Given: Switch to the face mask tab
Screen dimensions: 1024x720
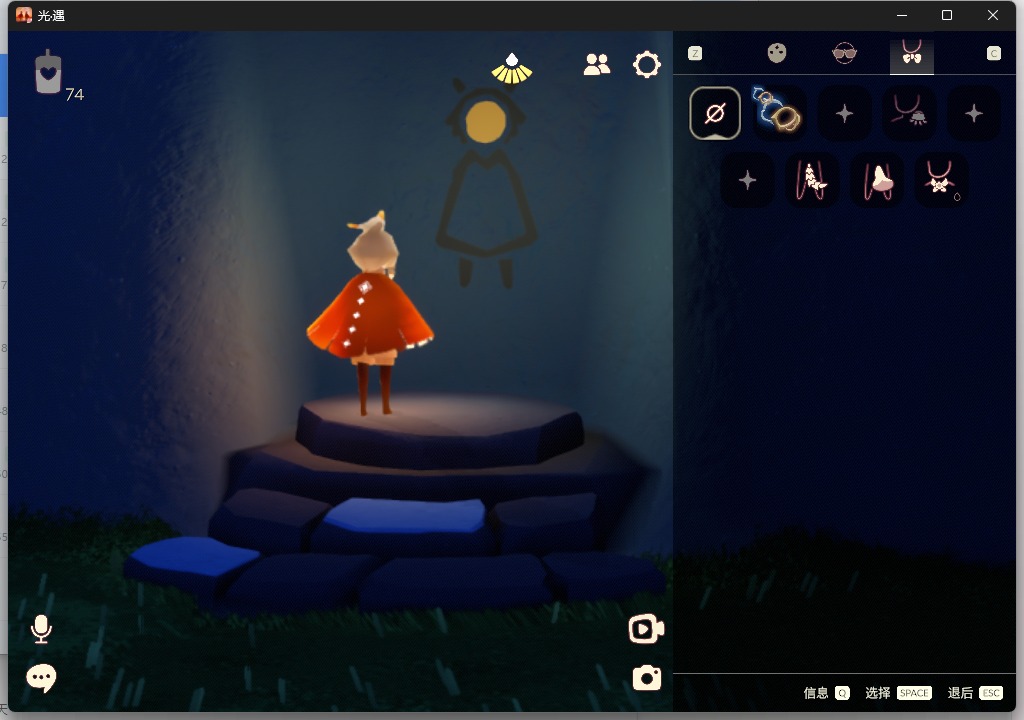Looking at the screenshot, I should [x=776, y=53].
